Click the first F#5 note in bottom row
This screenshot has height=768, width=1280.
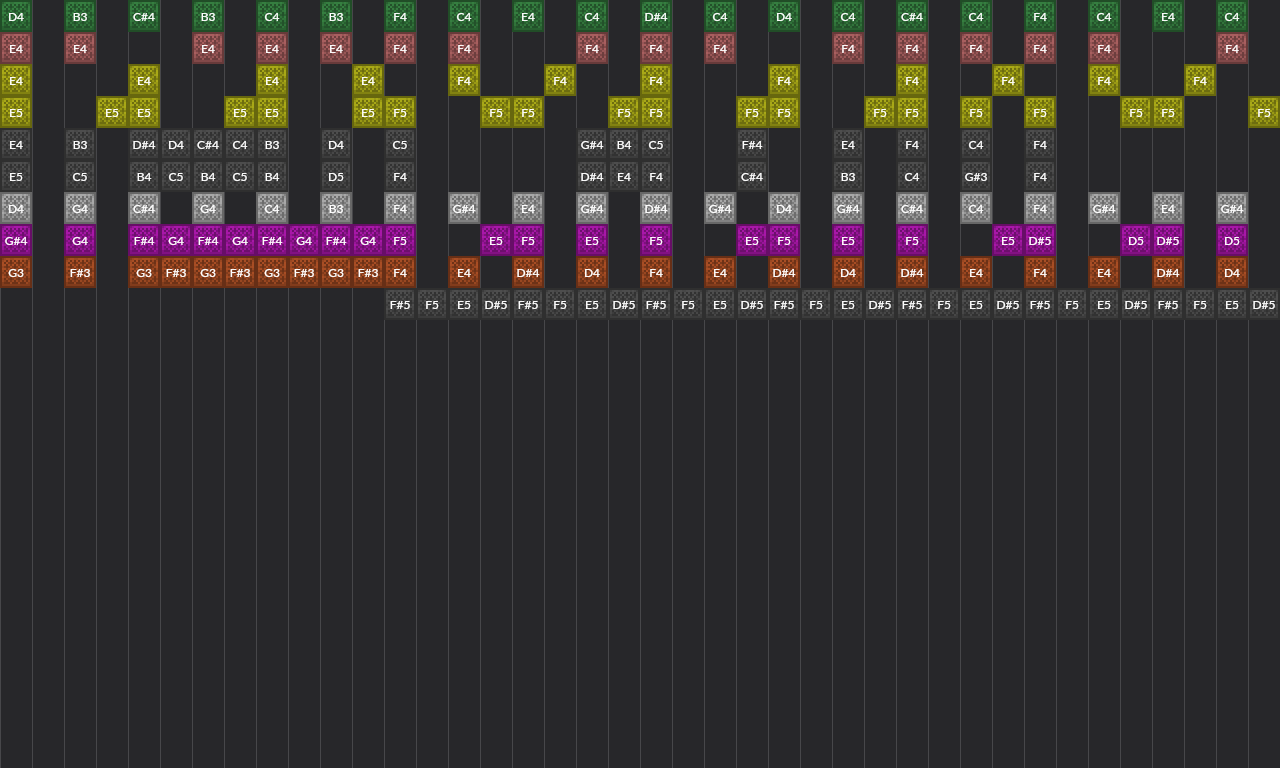pos(400,305)
